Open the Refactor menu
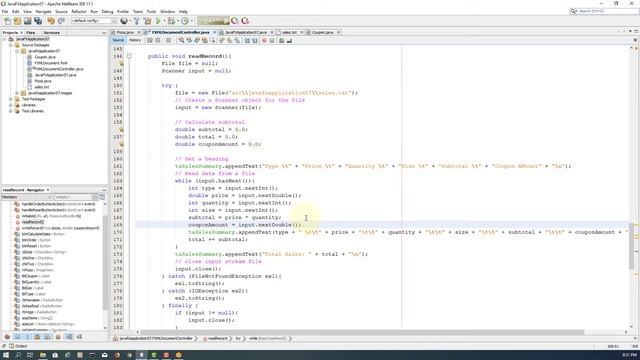The width and height of the screenshot is (640, 360). click(x=79, y=11)
